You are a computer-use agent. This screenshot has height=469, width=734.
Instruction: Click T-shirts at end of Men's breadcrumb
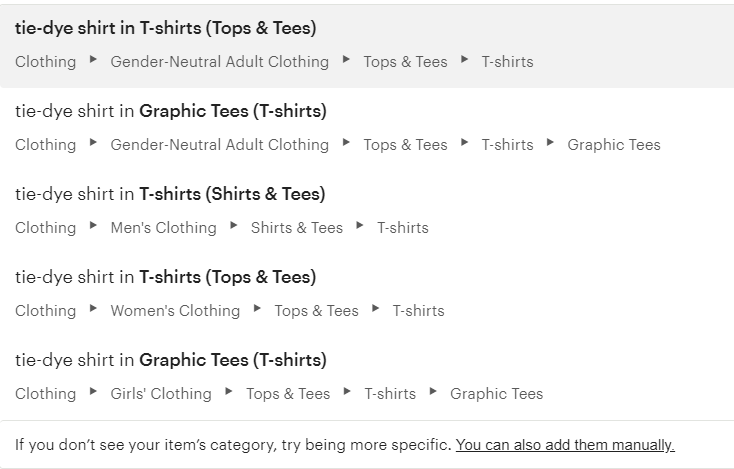click(x=403, y=227)
